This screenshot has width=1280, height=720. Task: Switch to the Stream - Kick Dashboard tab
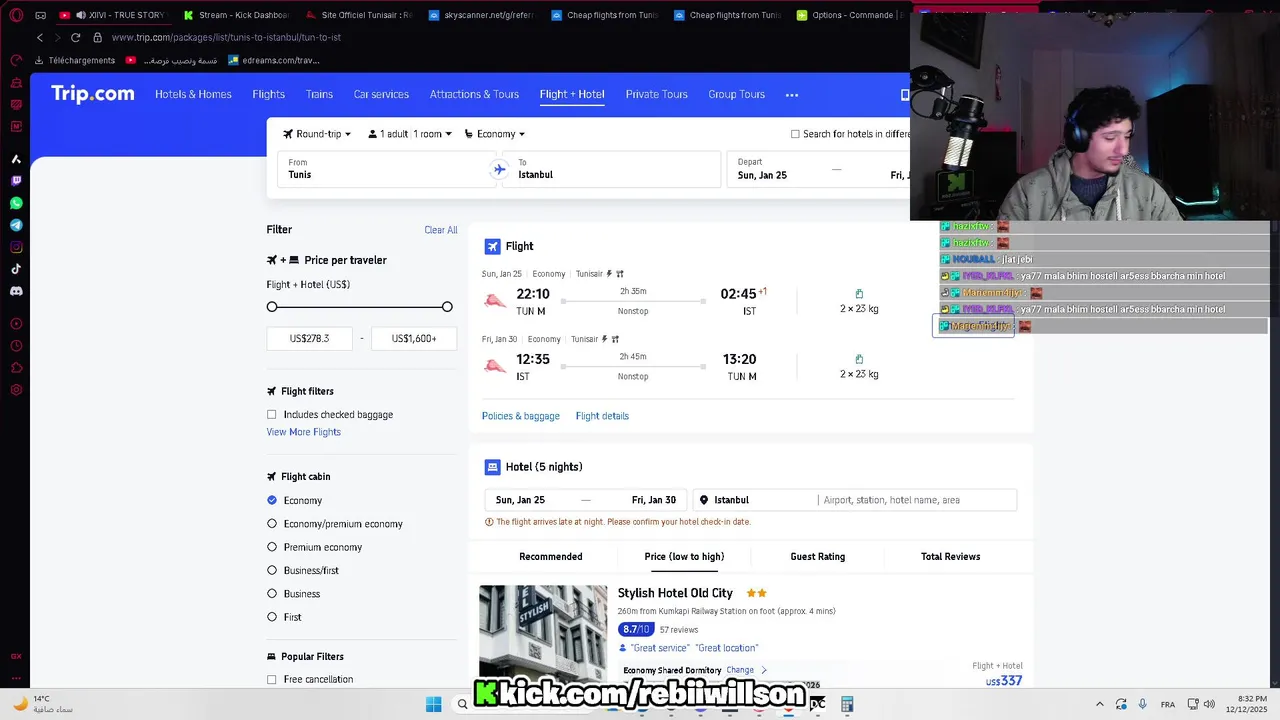(236, 15)
